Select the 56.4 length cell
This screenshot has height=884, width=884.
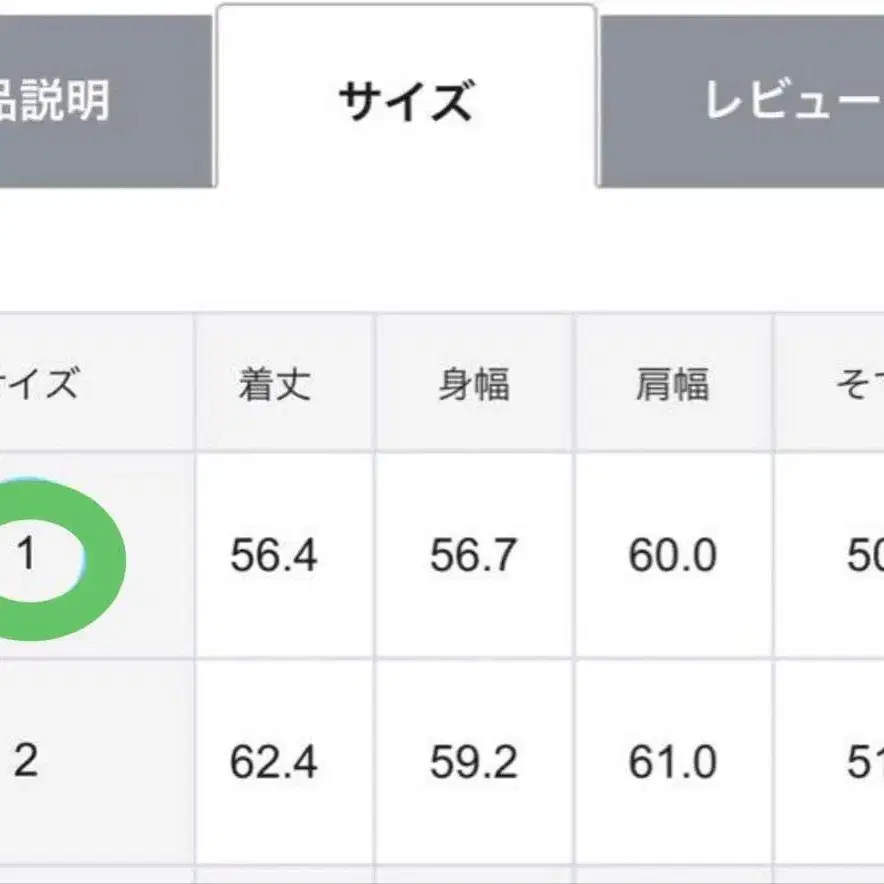(274, 556)
